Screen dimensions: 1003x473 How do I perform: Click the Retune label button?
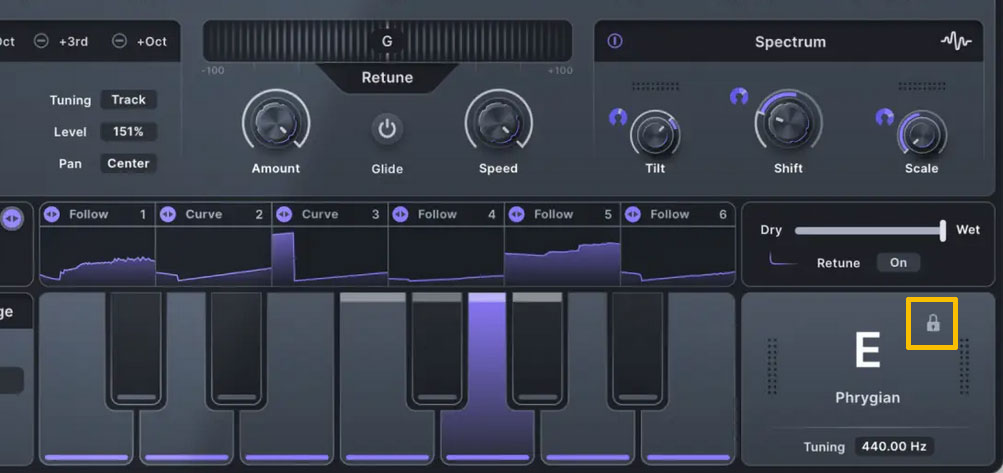tap(387, 77)
